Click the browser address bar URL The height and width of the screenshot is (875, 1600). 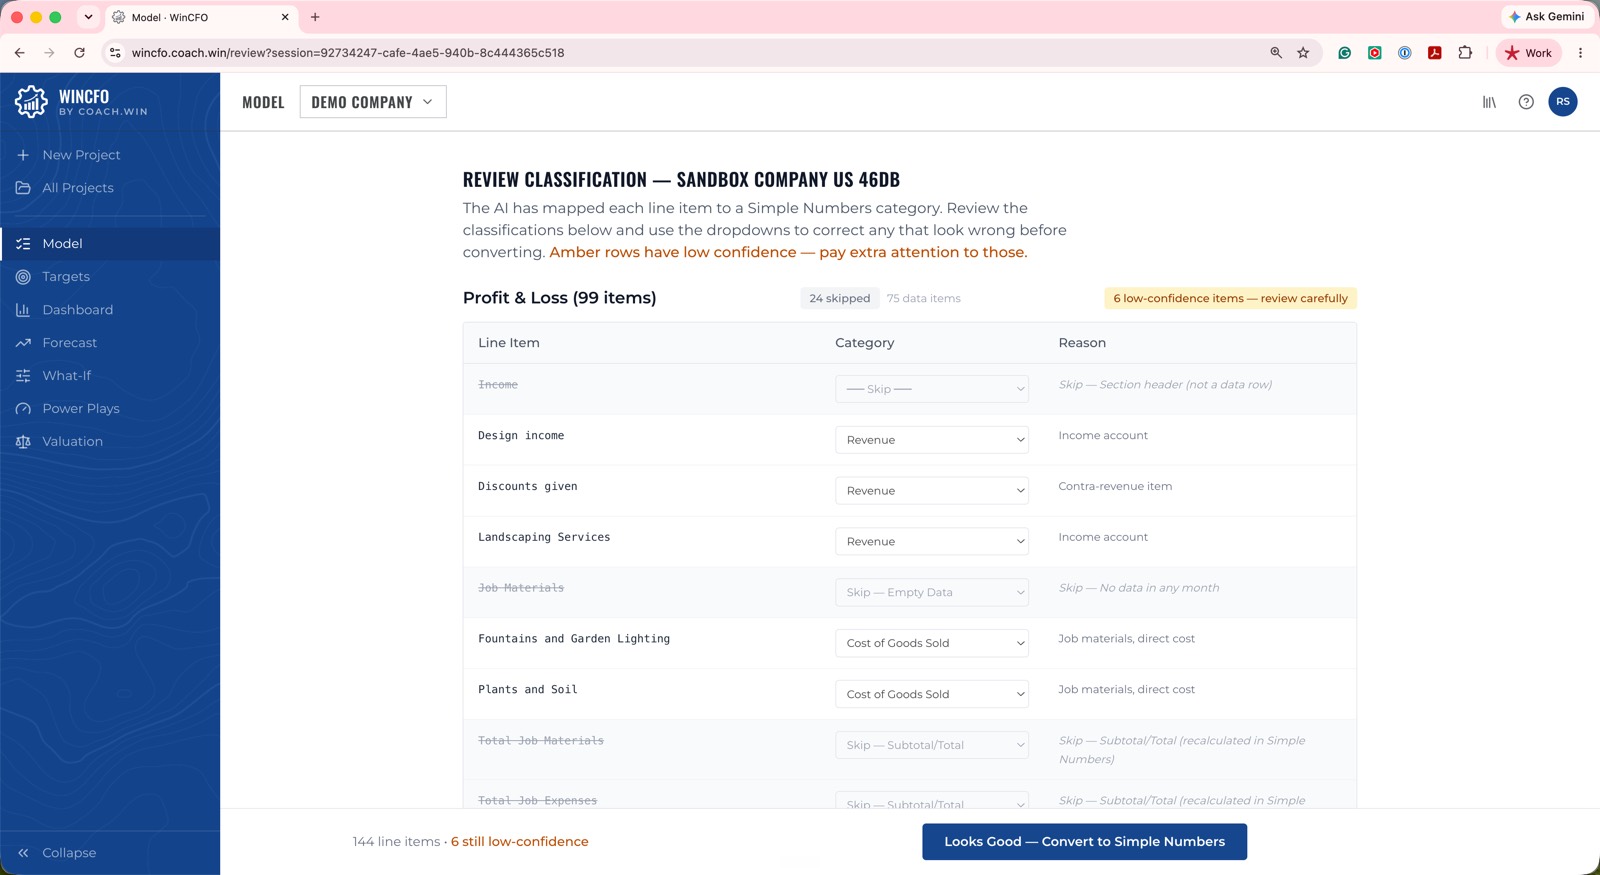[348, 53]
